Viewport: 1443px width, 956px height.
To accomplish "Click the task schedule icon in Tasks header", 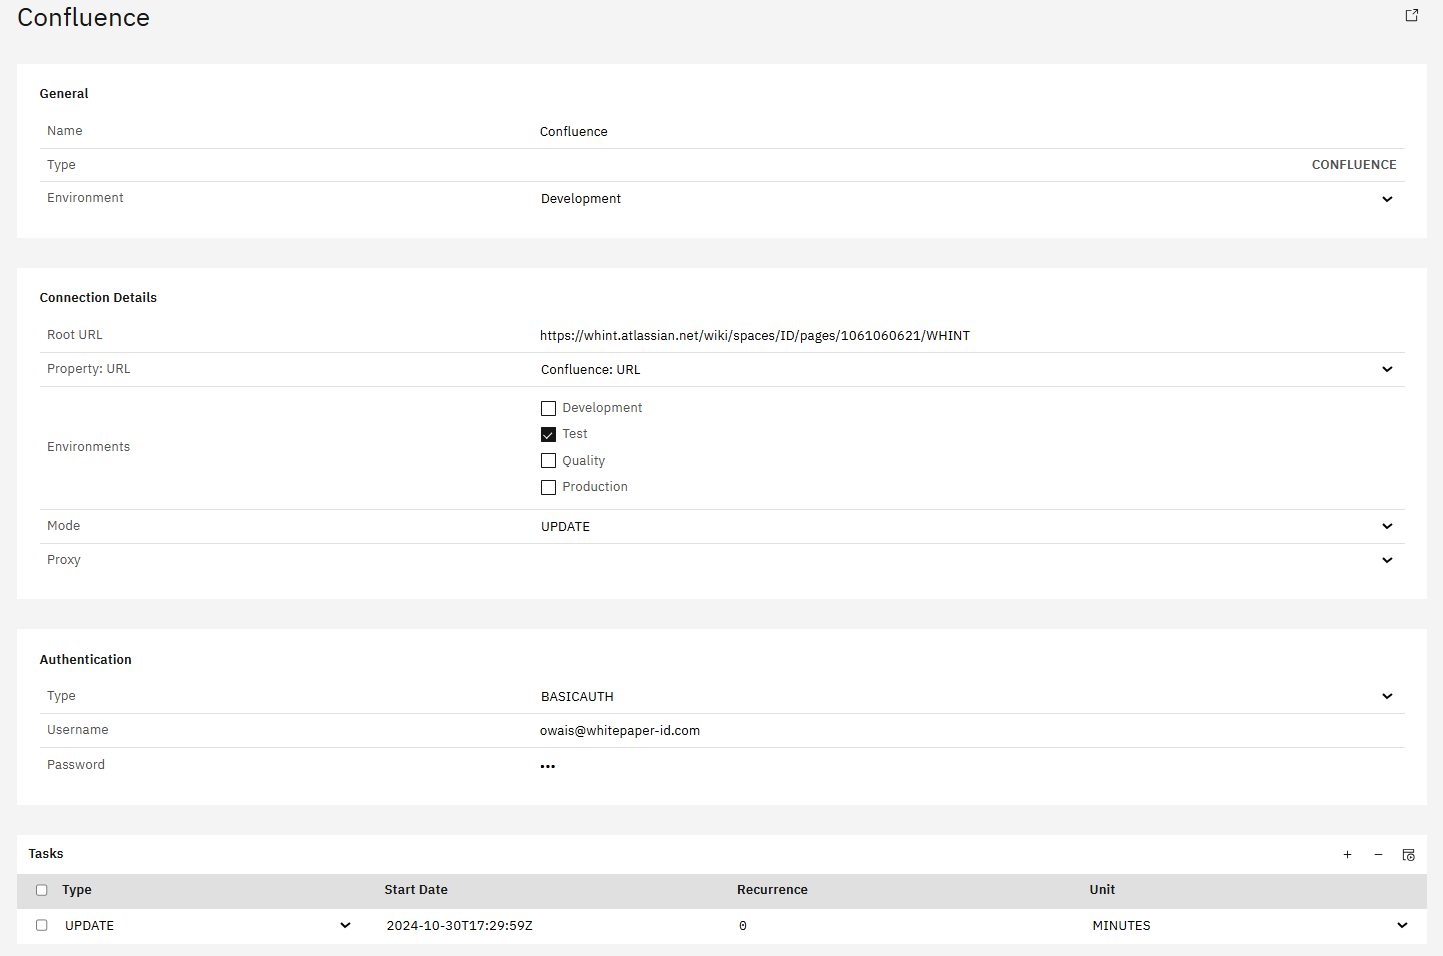I will point(1408,855).
